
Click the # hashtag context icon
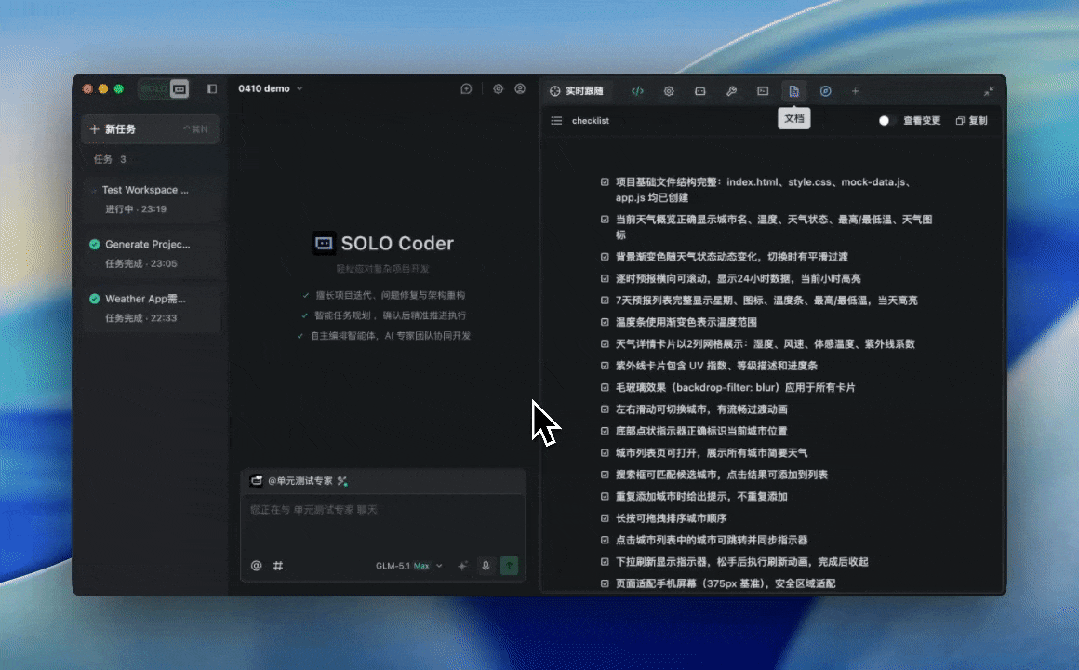pyautogui.click(x=278, y=565)
